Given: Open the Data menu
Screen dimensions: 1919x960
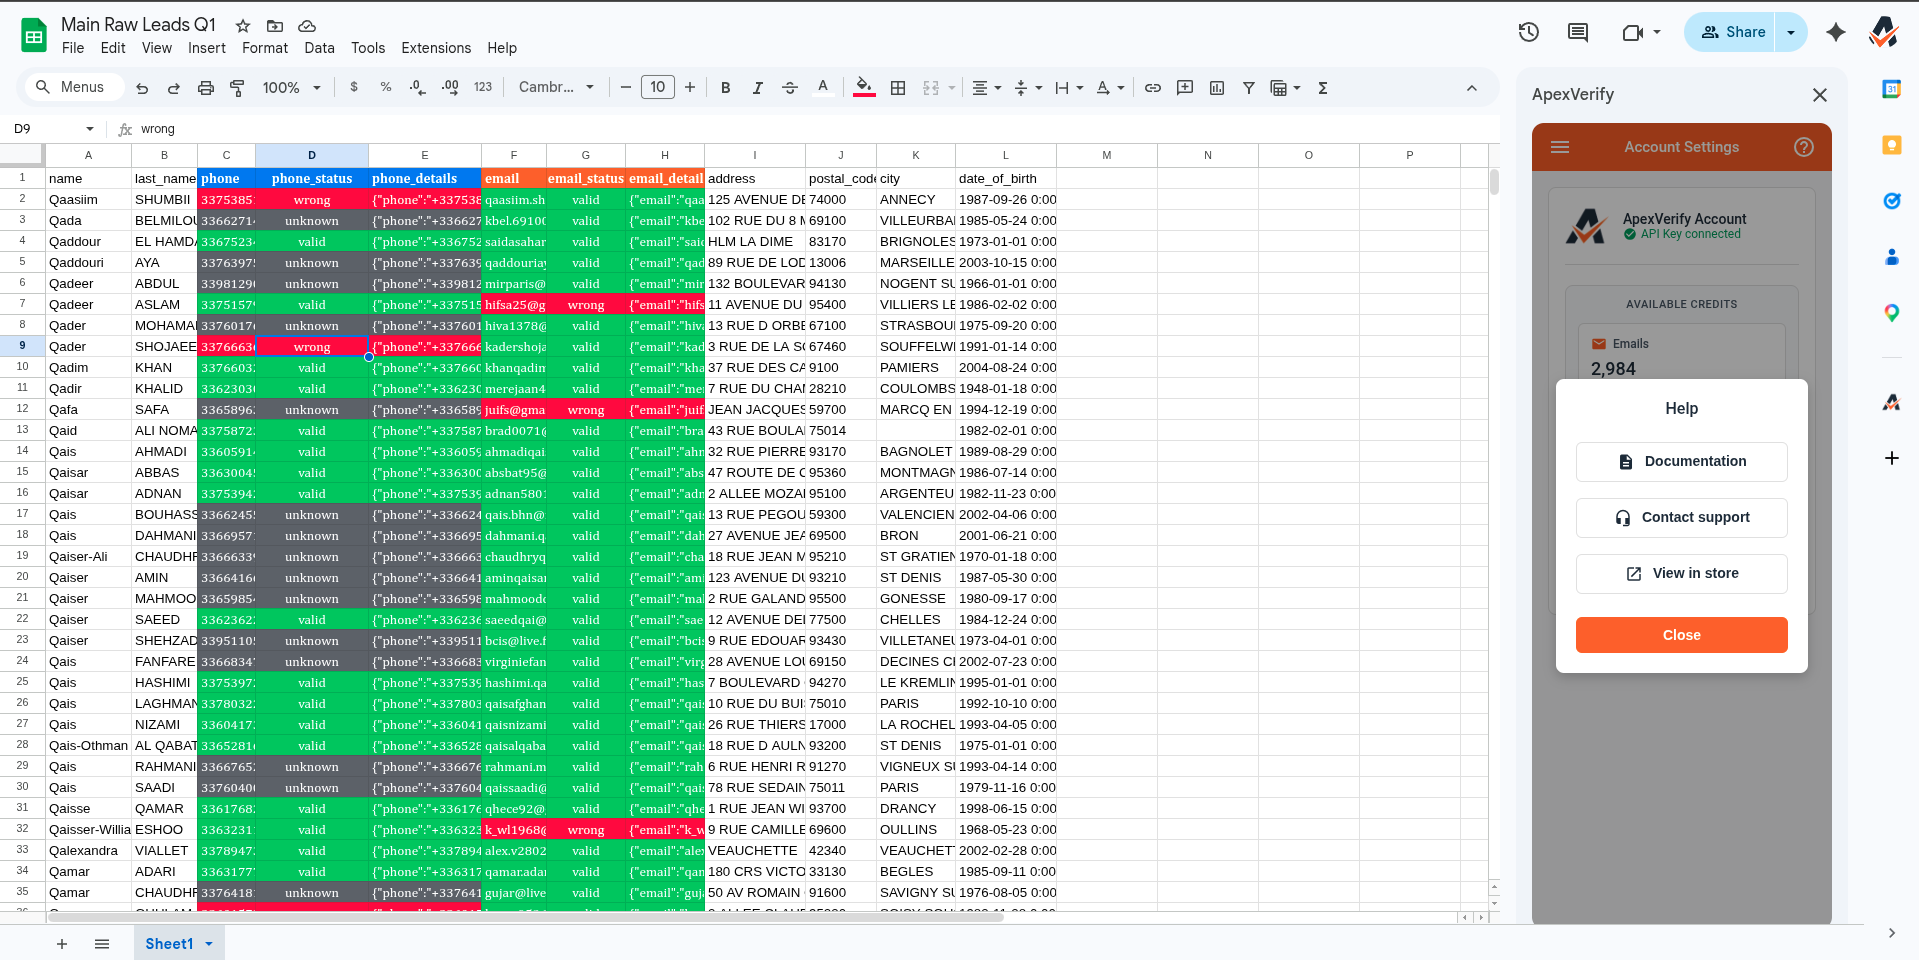Looking at the screenshot, I should point(318,47).
